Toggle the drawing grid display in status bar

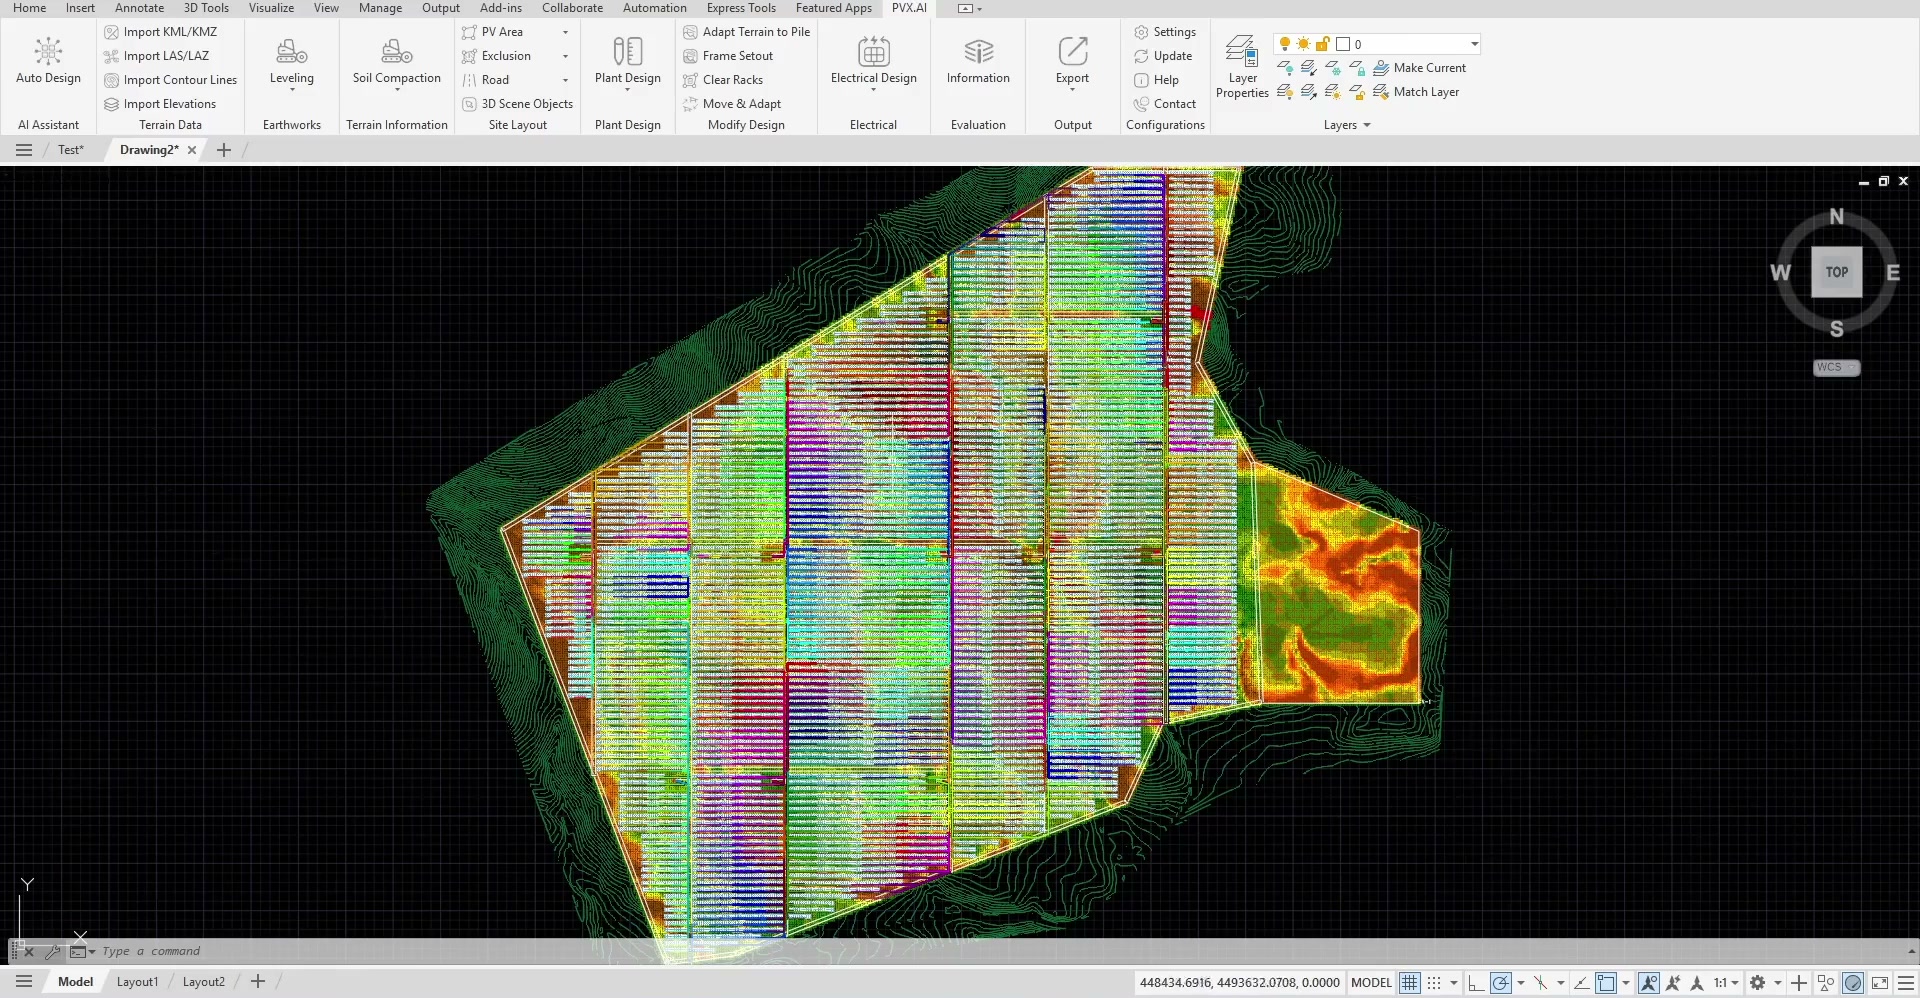click(1409, 983)
